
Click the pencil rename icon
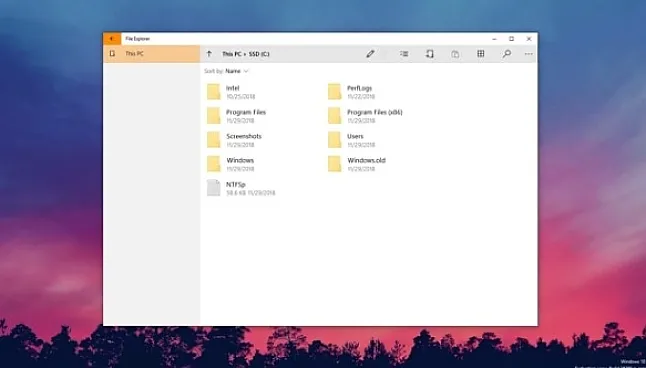pos(370,54)
